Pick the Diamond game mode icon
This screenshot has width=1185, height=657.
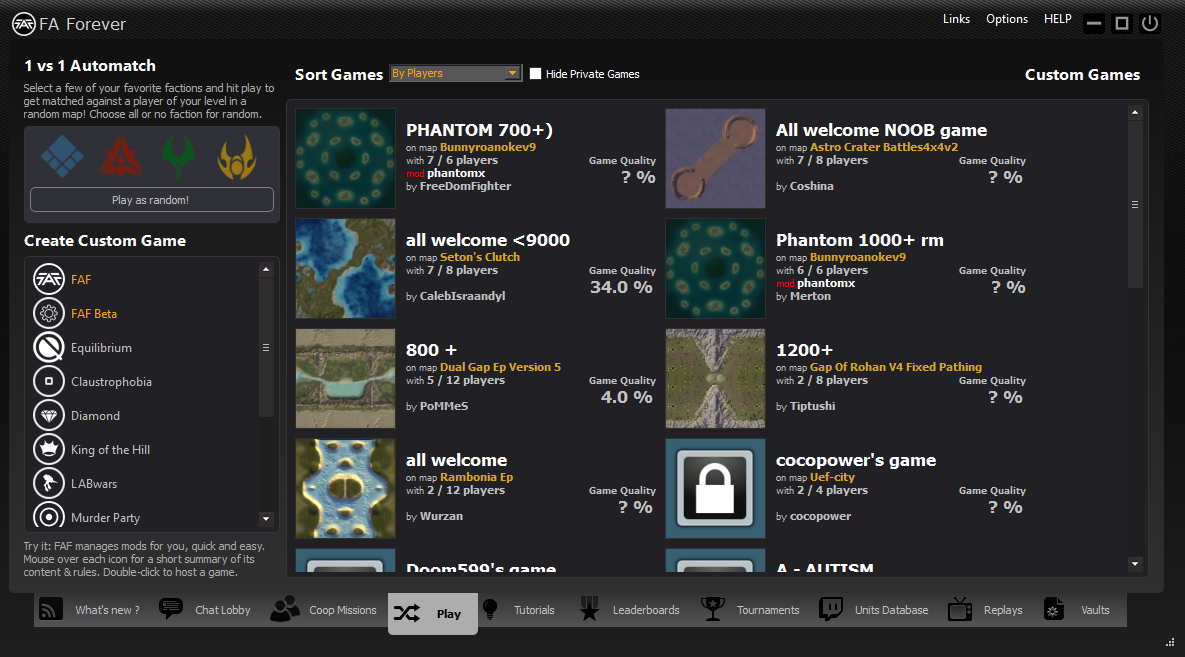pyautogui.click(x=49, y=416)
